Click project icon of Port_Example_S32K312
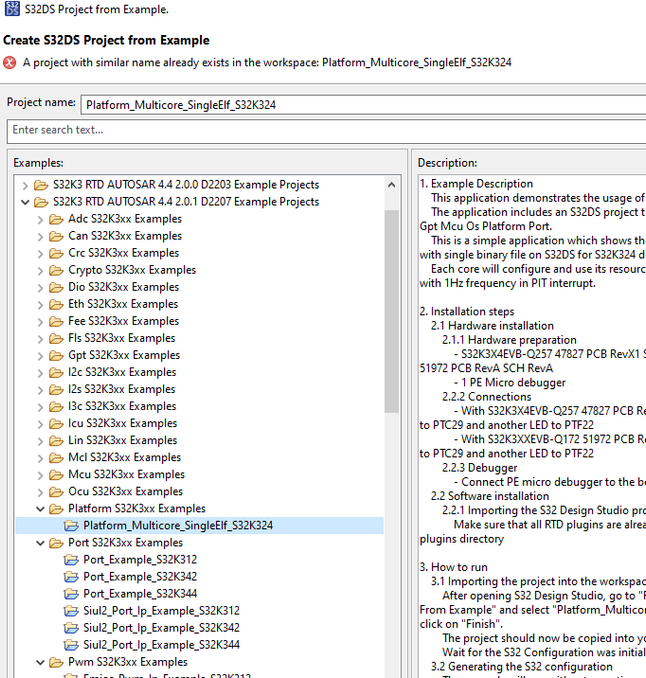Viewport: 646px width, 678px height. [71, 560]
